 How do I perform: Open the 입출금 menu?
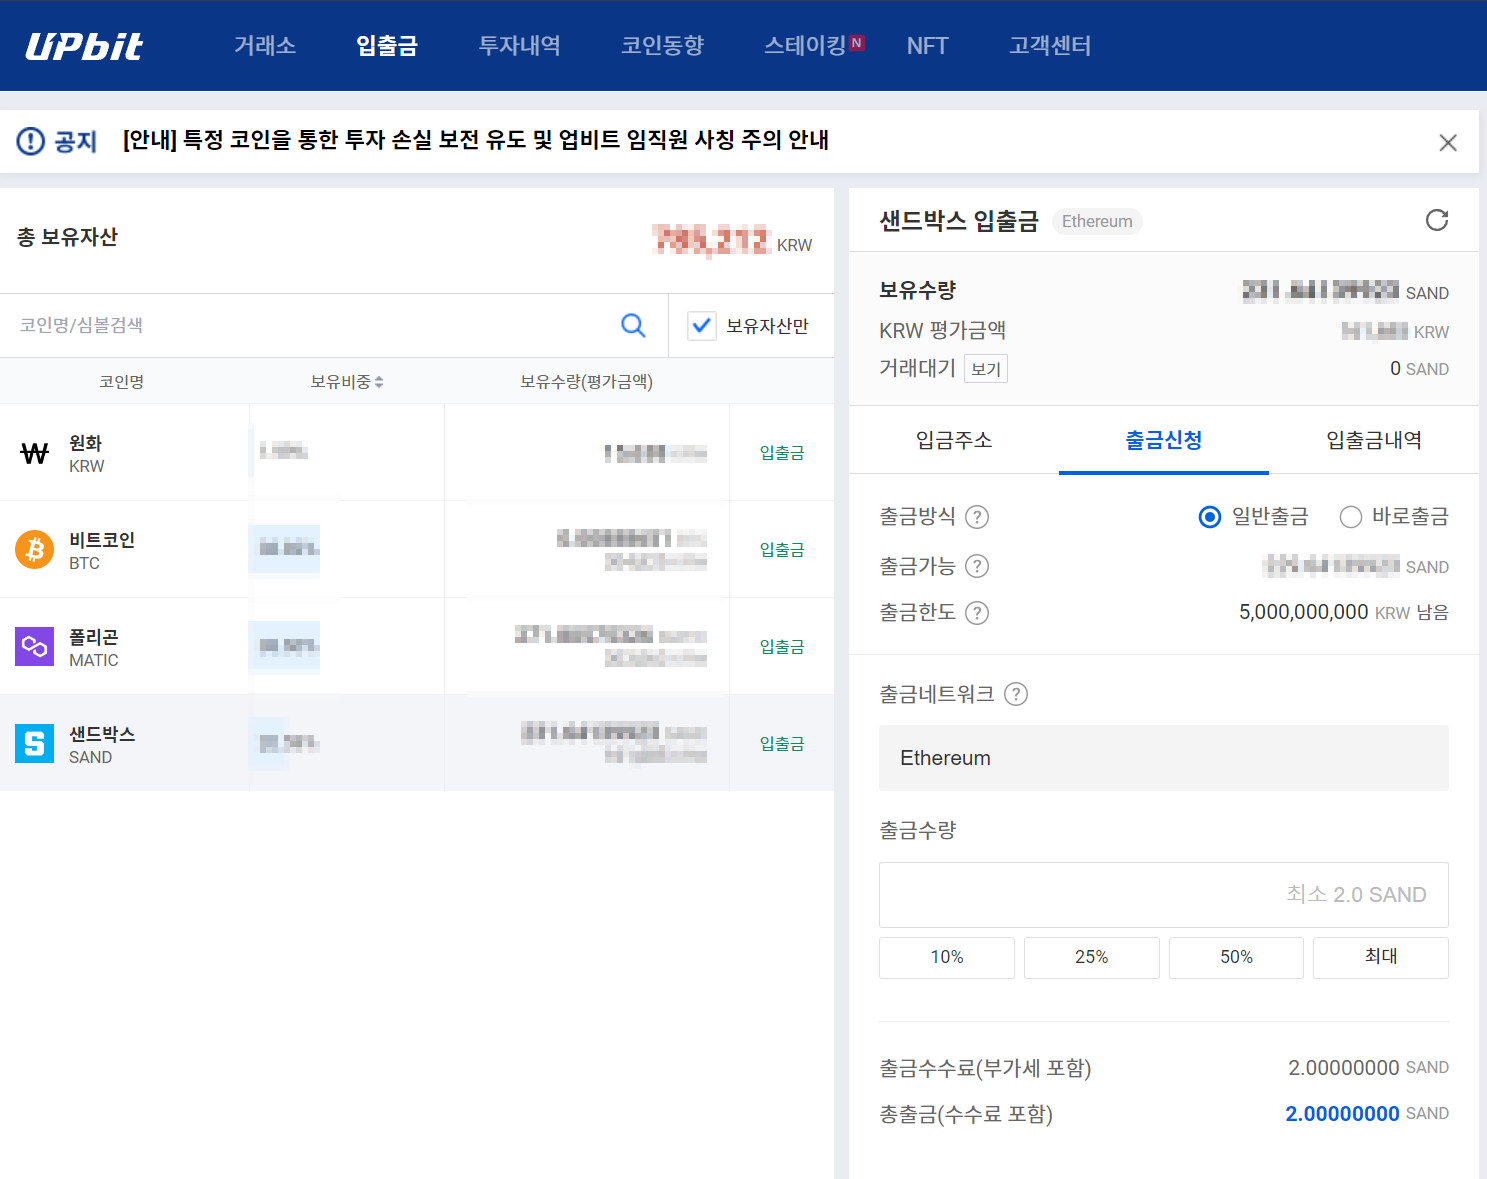(387, 46)
